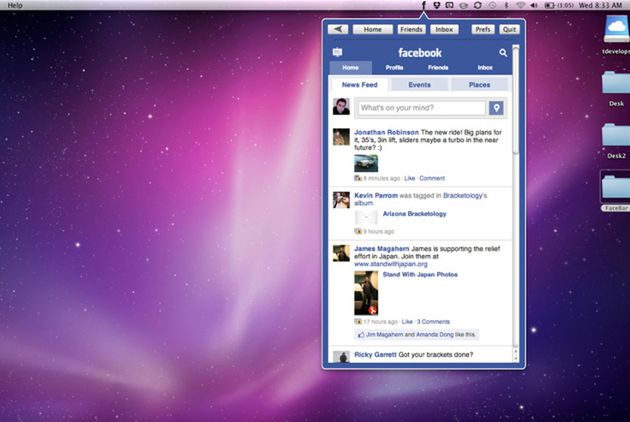The width and height of the screenshot is (630, 422).
Task: Click the 9 hours ago timestamp
Action: coord(378,231)
